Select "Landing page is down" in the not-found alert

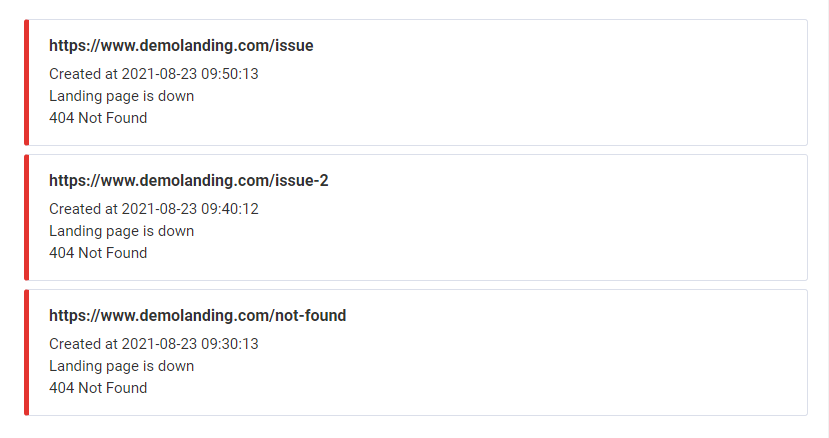[x=121, y=366]
